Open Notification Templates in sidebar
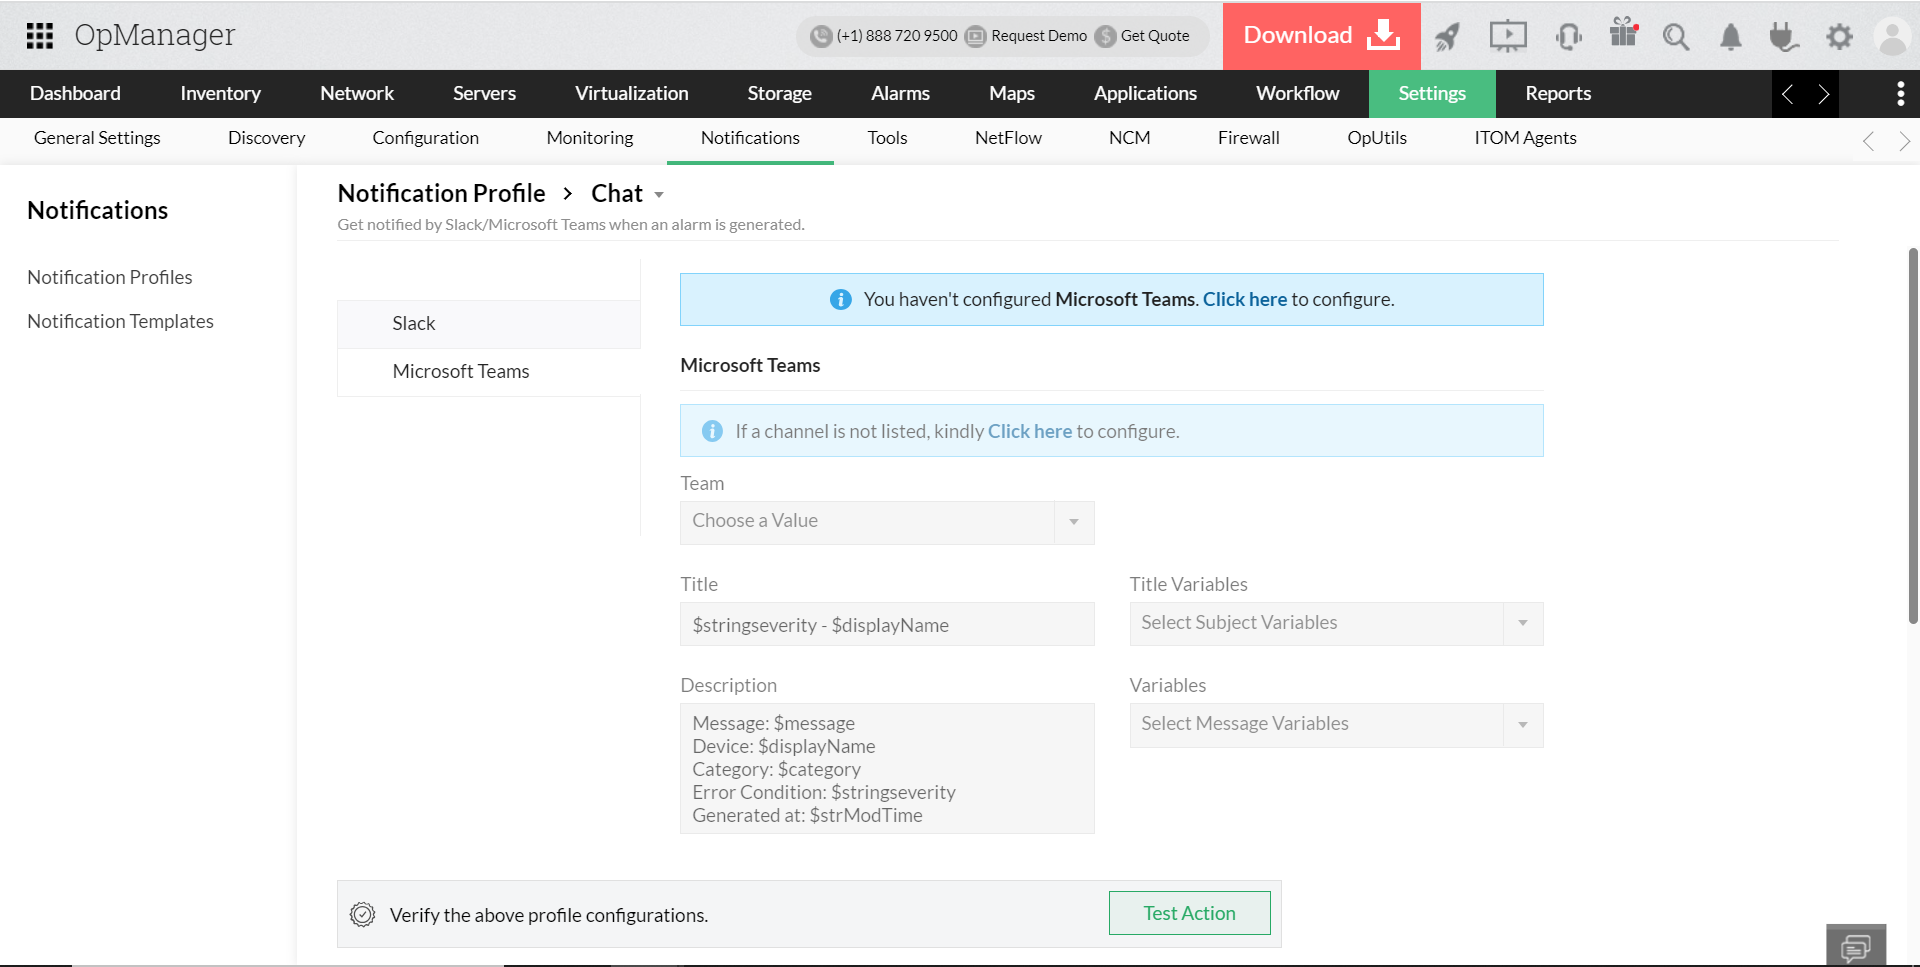This screenshot has height=967, width=1920. pyautogui.click(x=121, y=321)
